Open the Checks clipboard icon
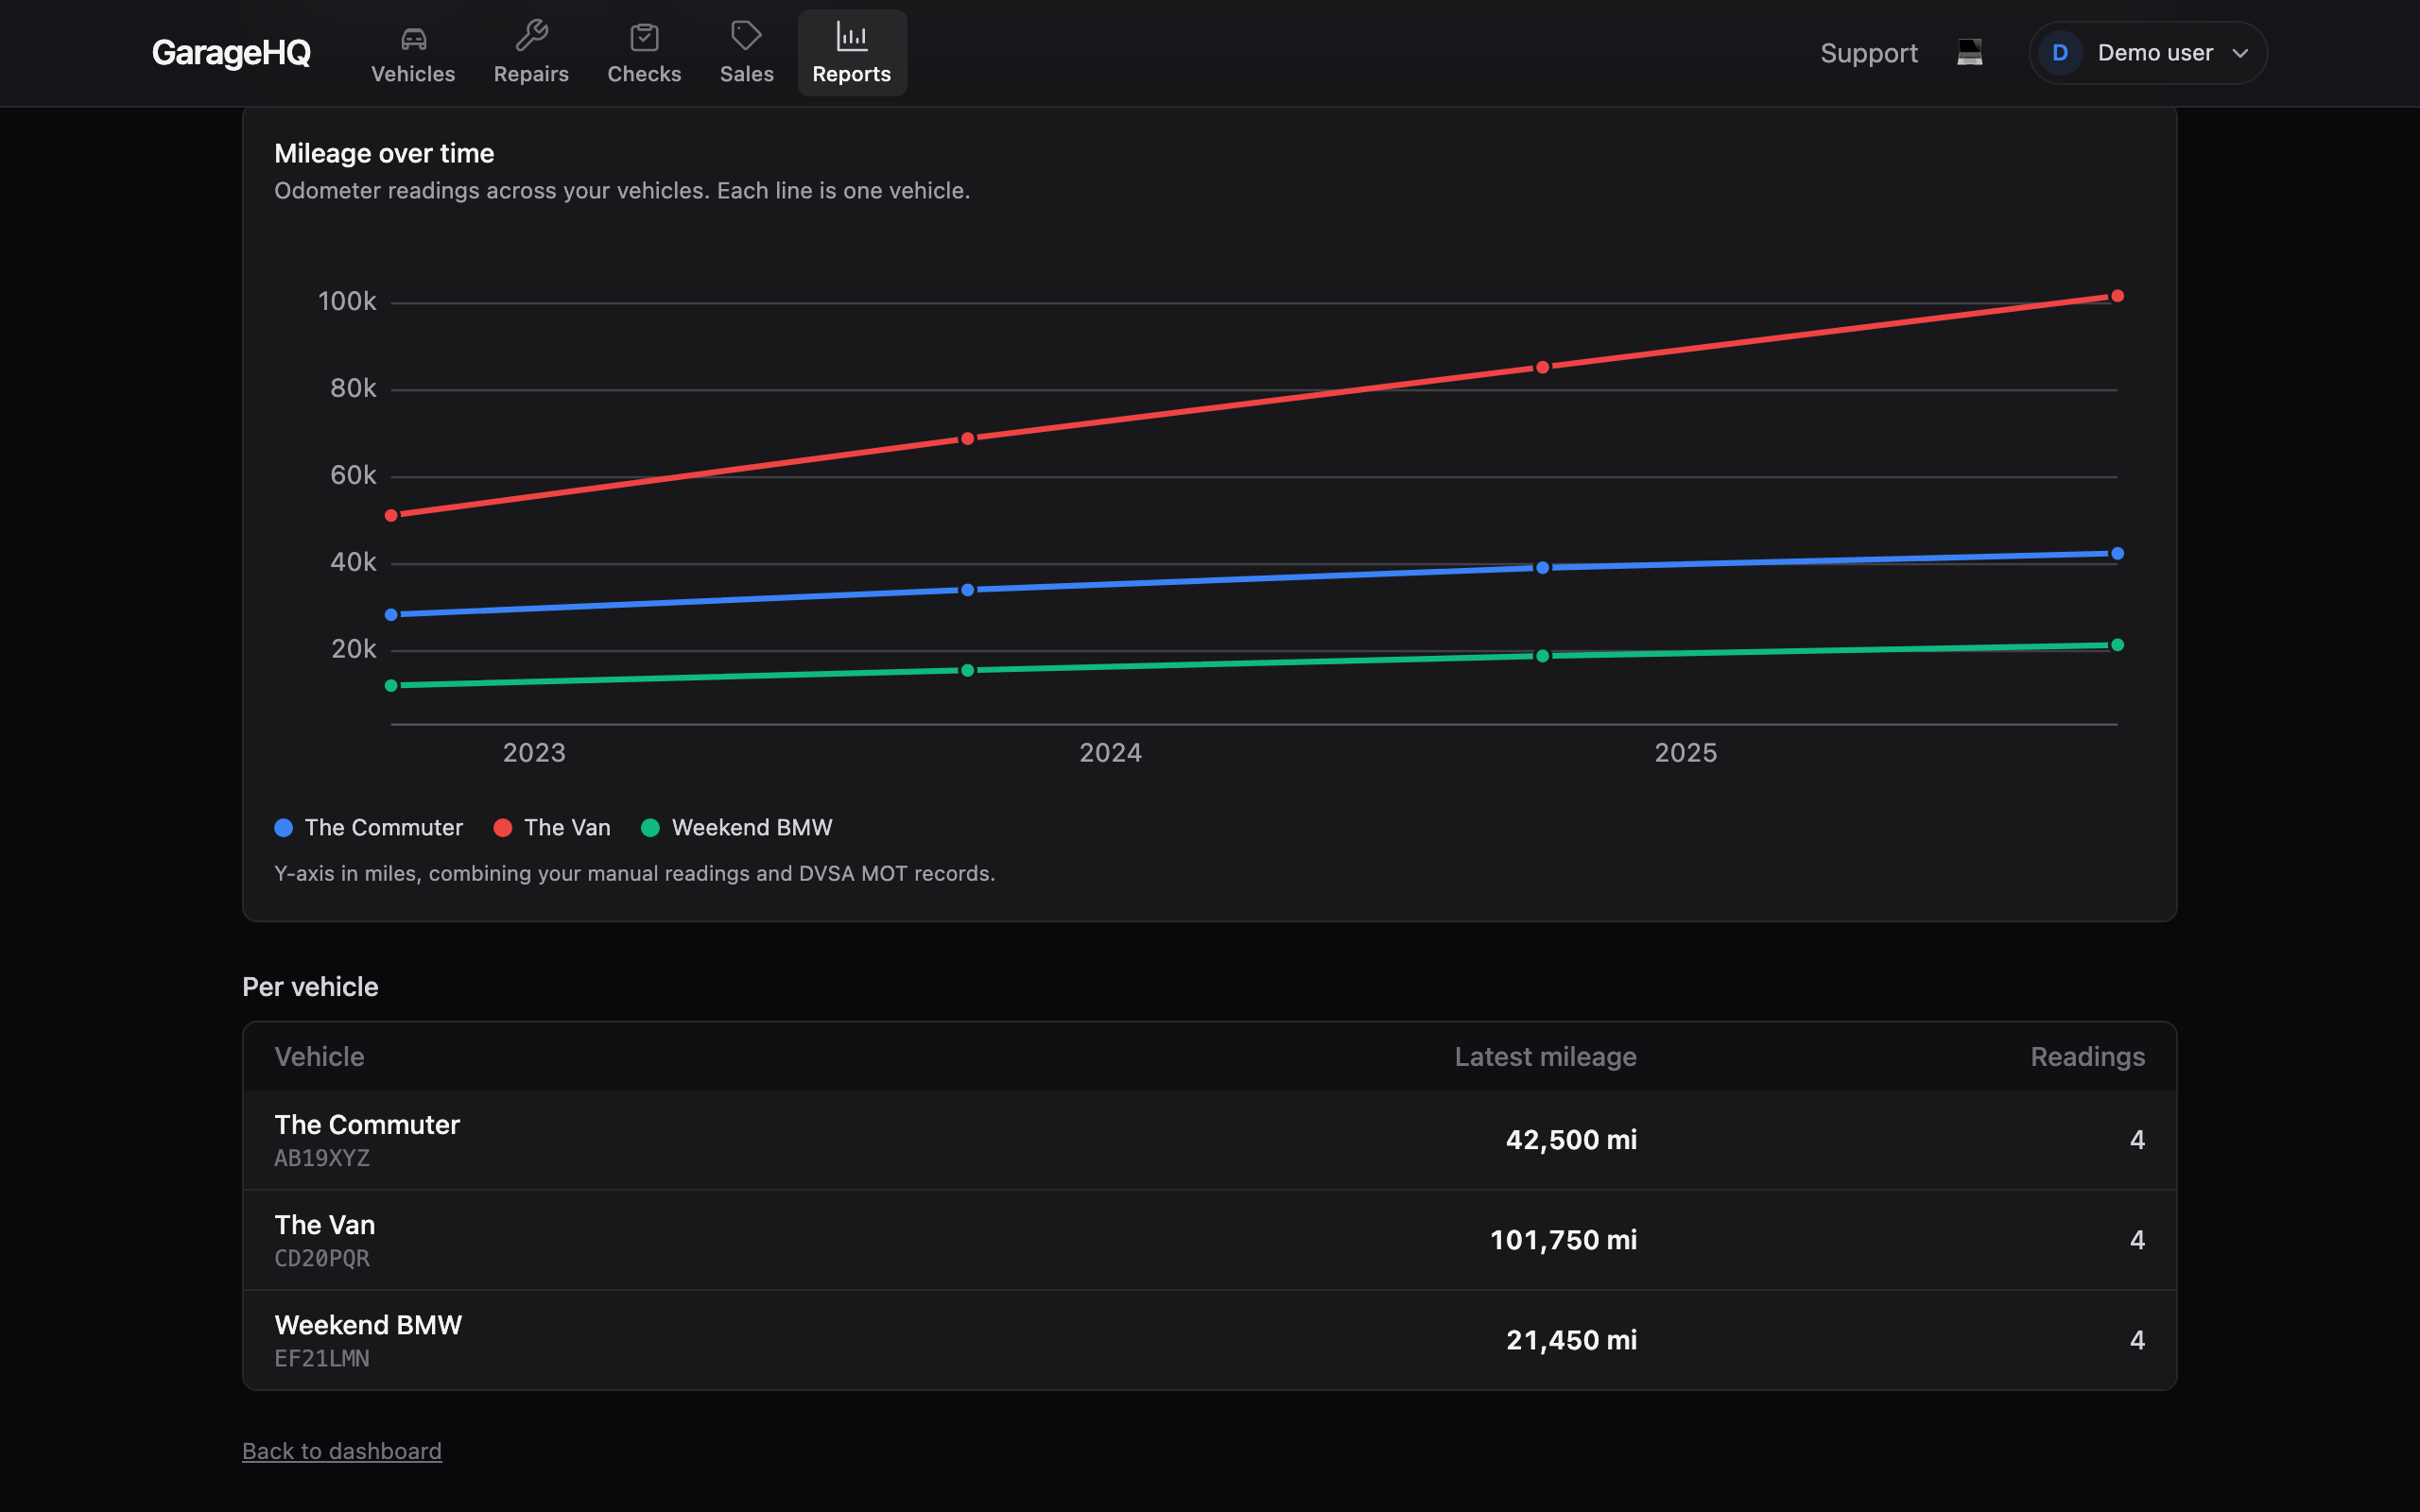This screenshot has height=1512, width=2420. tap(644, 38)
